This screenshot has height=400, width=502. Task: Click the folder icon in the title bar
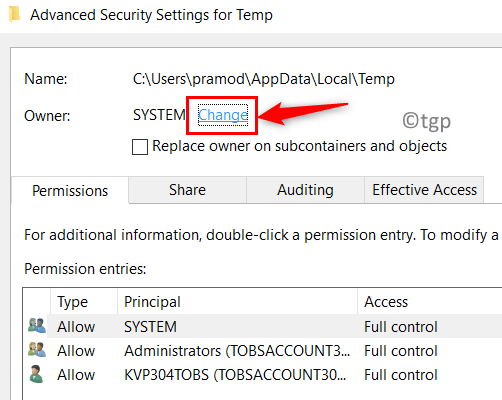click(14, 15)
